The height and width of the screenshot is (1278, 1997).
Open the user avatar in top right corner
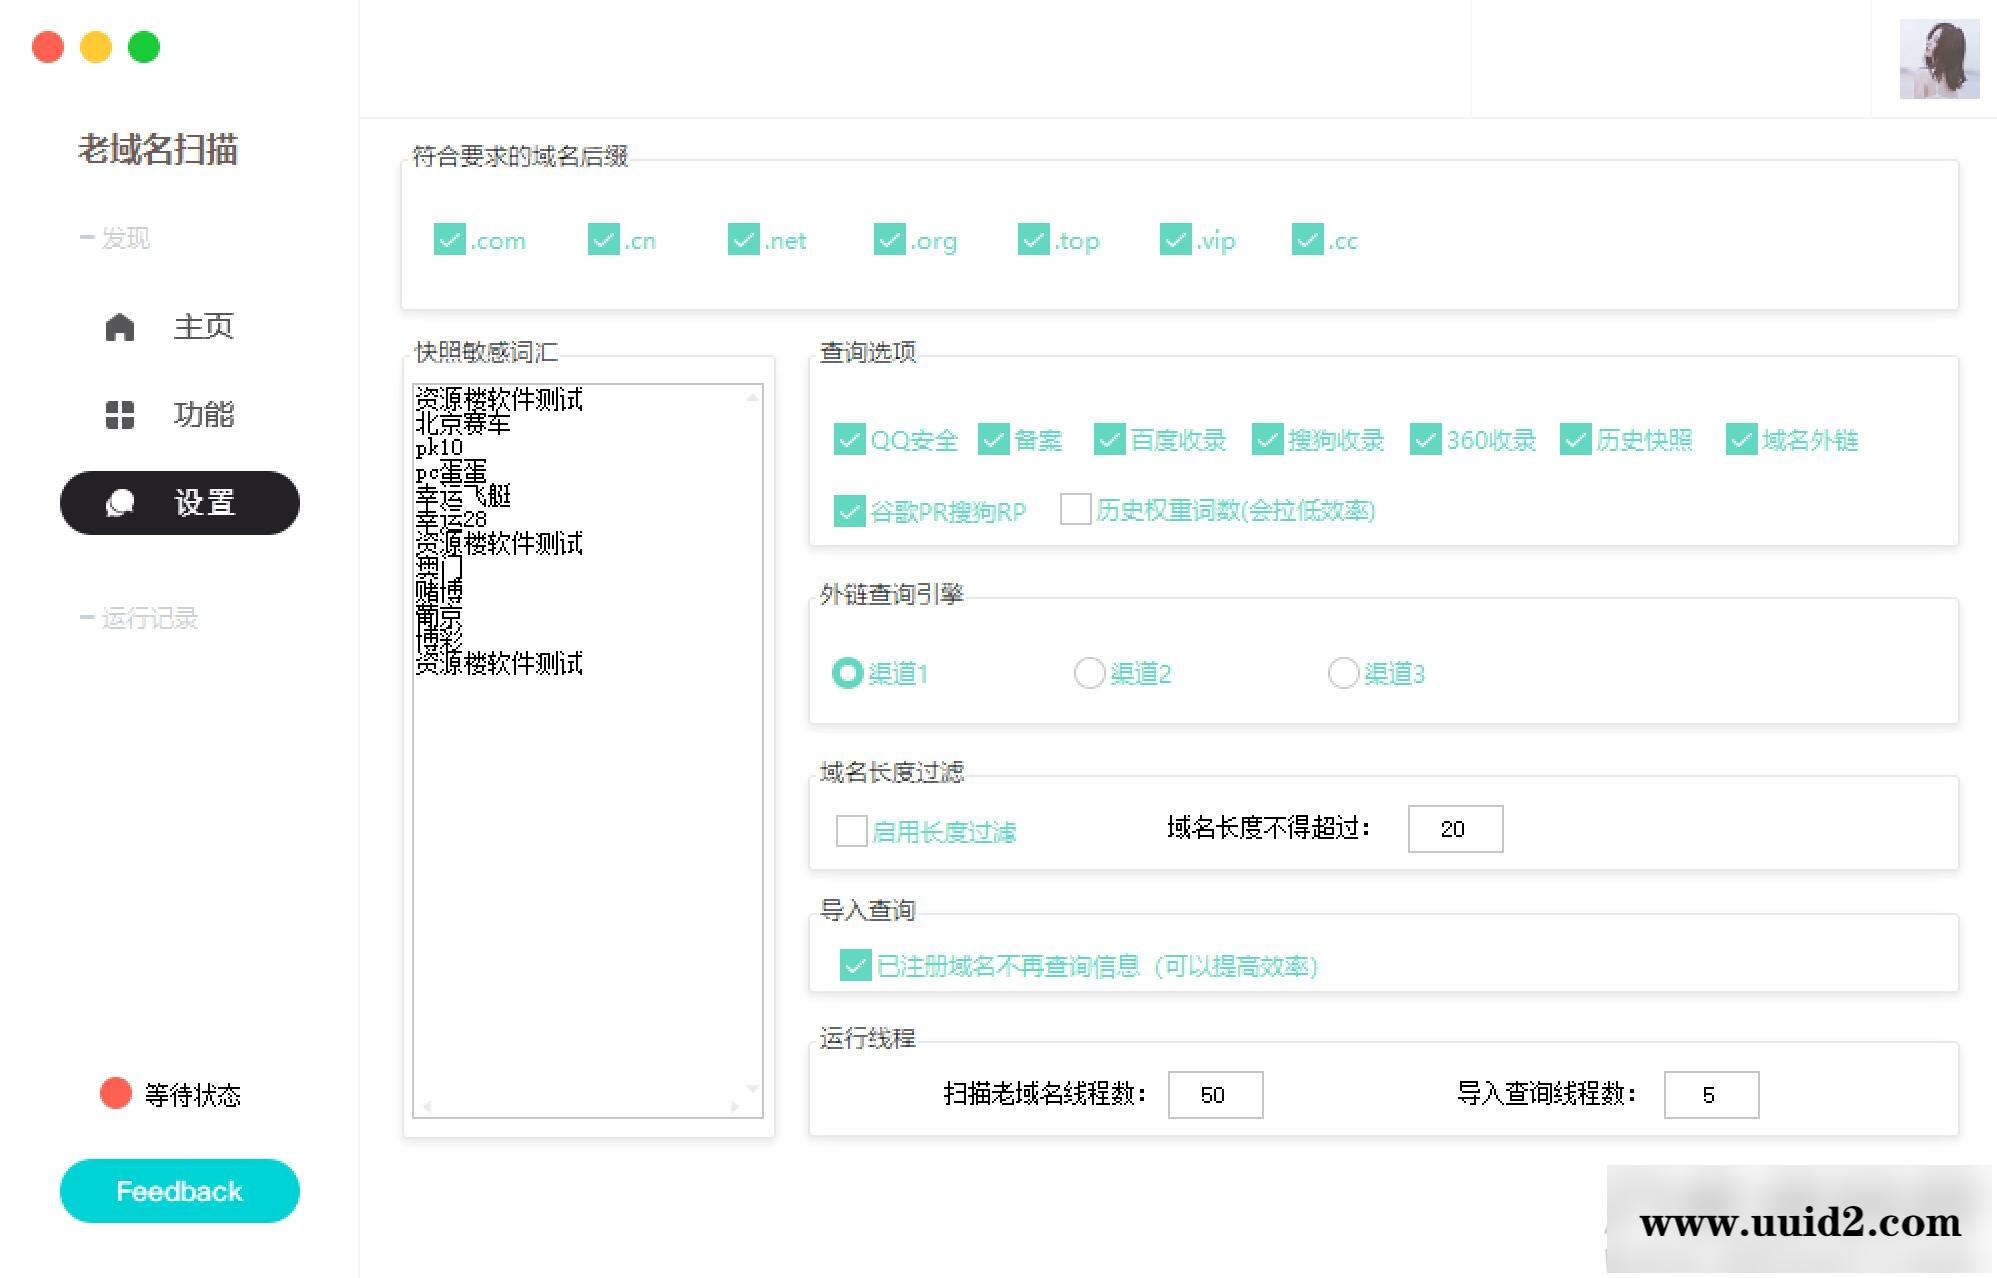pos(1938,59)
